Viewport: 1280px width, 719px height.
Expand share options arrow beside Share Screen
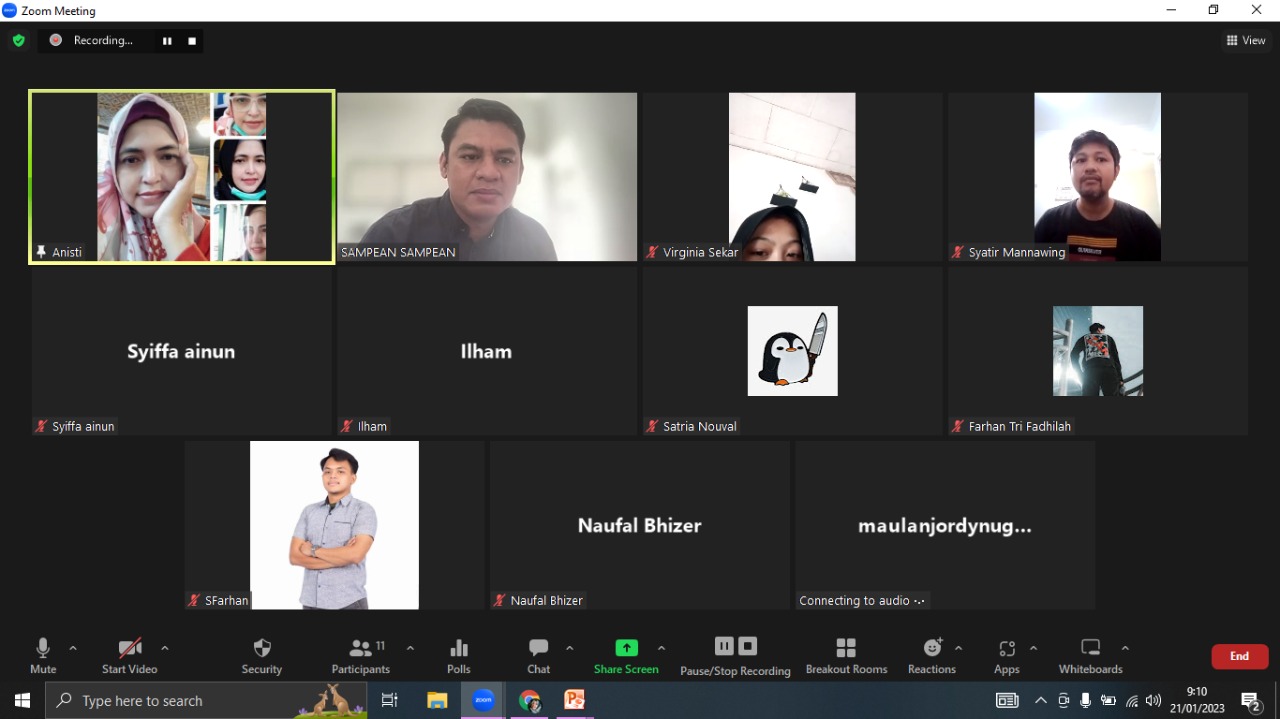point(661,648)
